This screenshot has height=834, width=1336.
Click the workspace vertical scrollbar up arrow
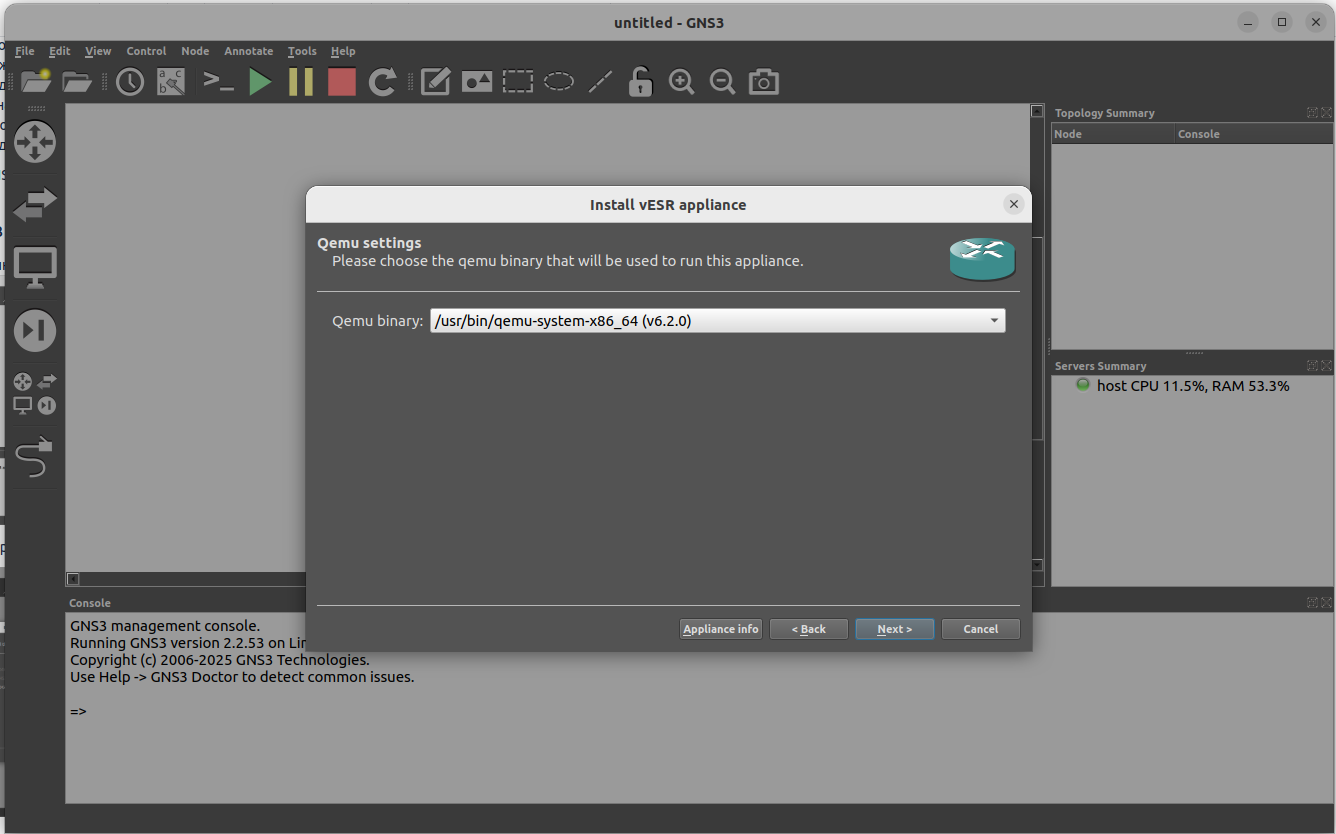click(1037, 111)
